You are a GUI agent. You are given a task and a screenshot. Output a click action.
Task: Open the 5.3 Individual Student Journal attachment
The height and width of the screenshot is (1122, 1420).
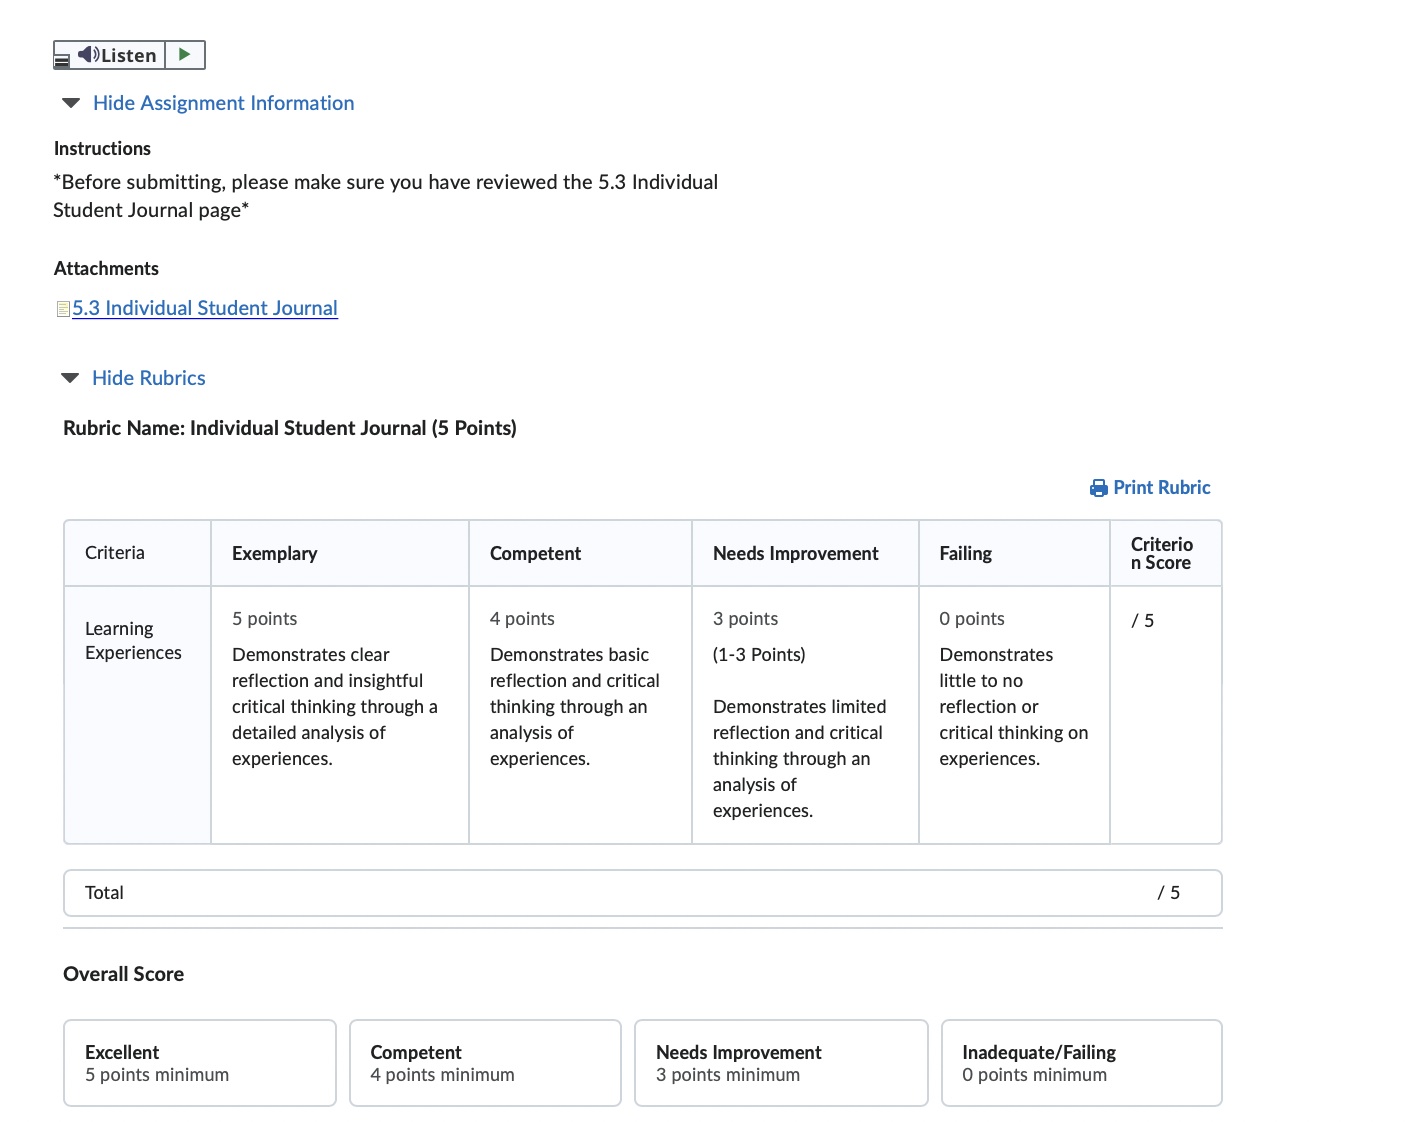click(205, 308)
